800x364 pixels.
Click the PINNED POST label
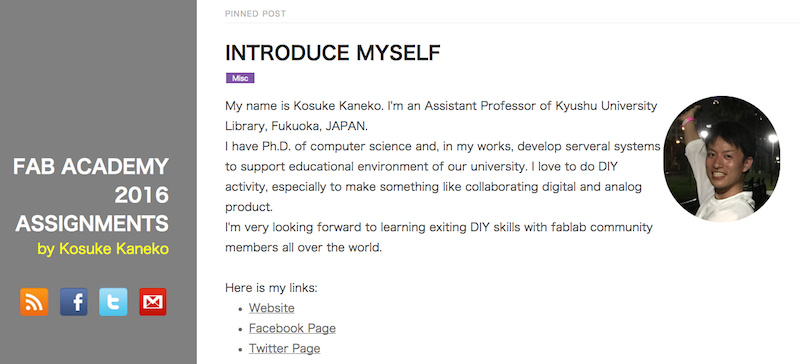pos(256,14)
